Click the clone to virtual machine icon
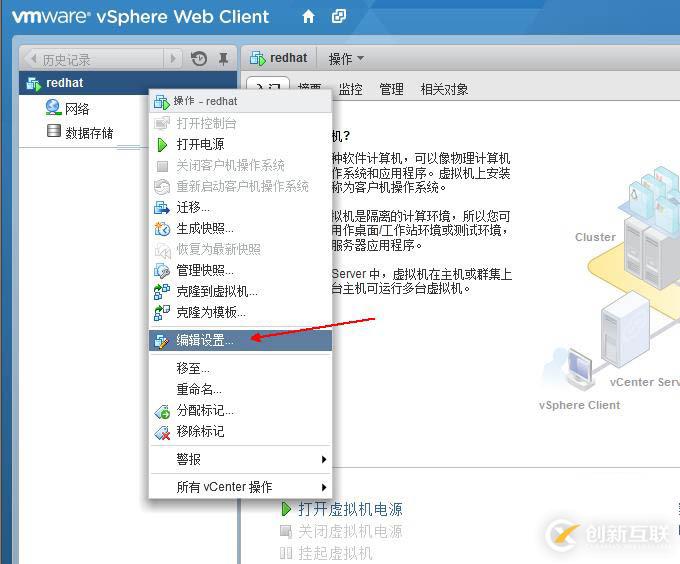Screen dimensions: 680x564 coord(162,291)
